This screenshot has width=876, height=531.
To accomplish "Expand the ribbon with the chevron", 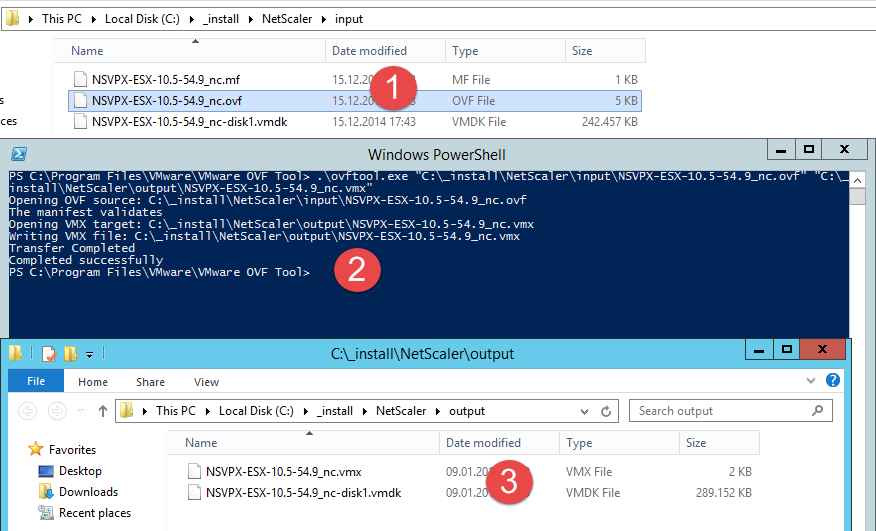I will (811, 381).
